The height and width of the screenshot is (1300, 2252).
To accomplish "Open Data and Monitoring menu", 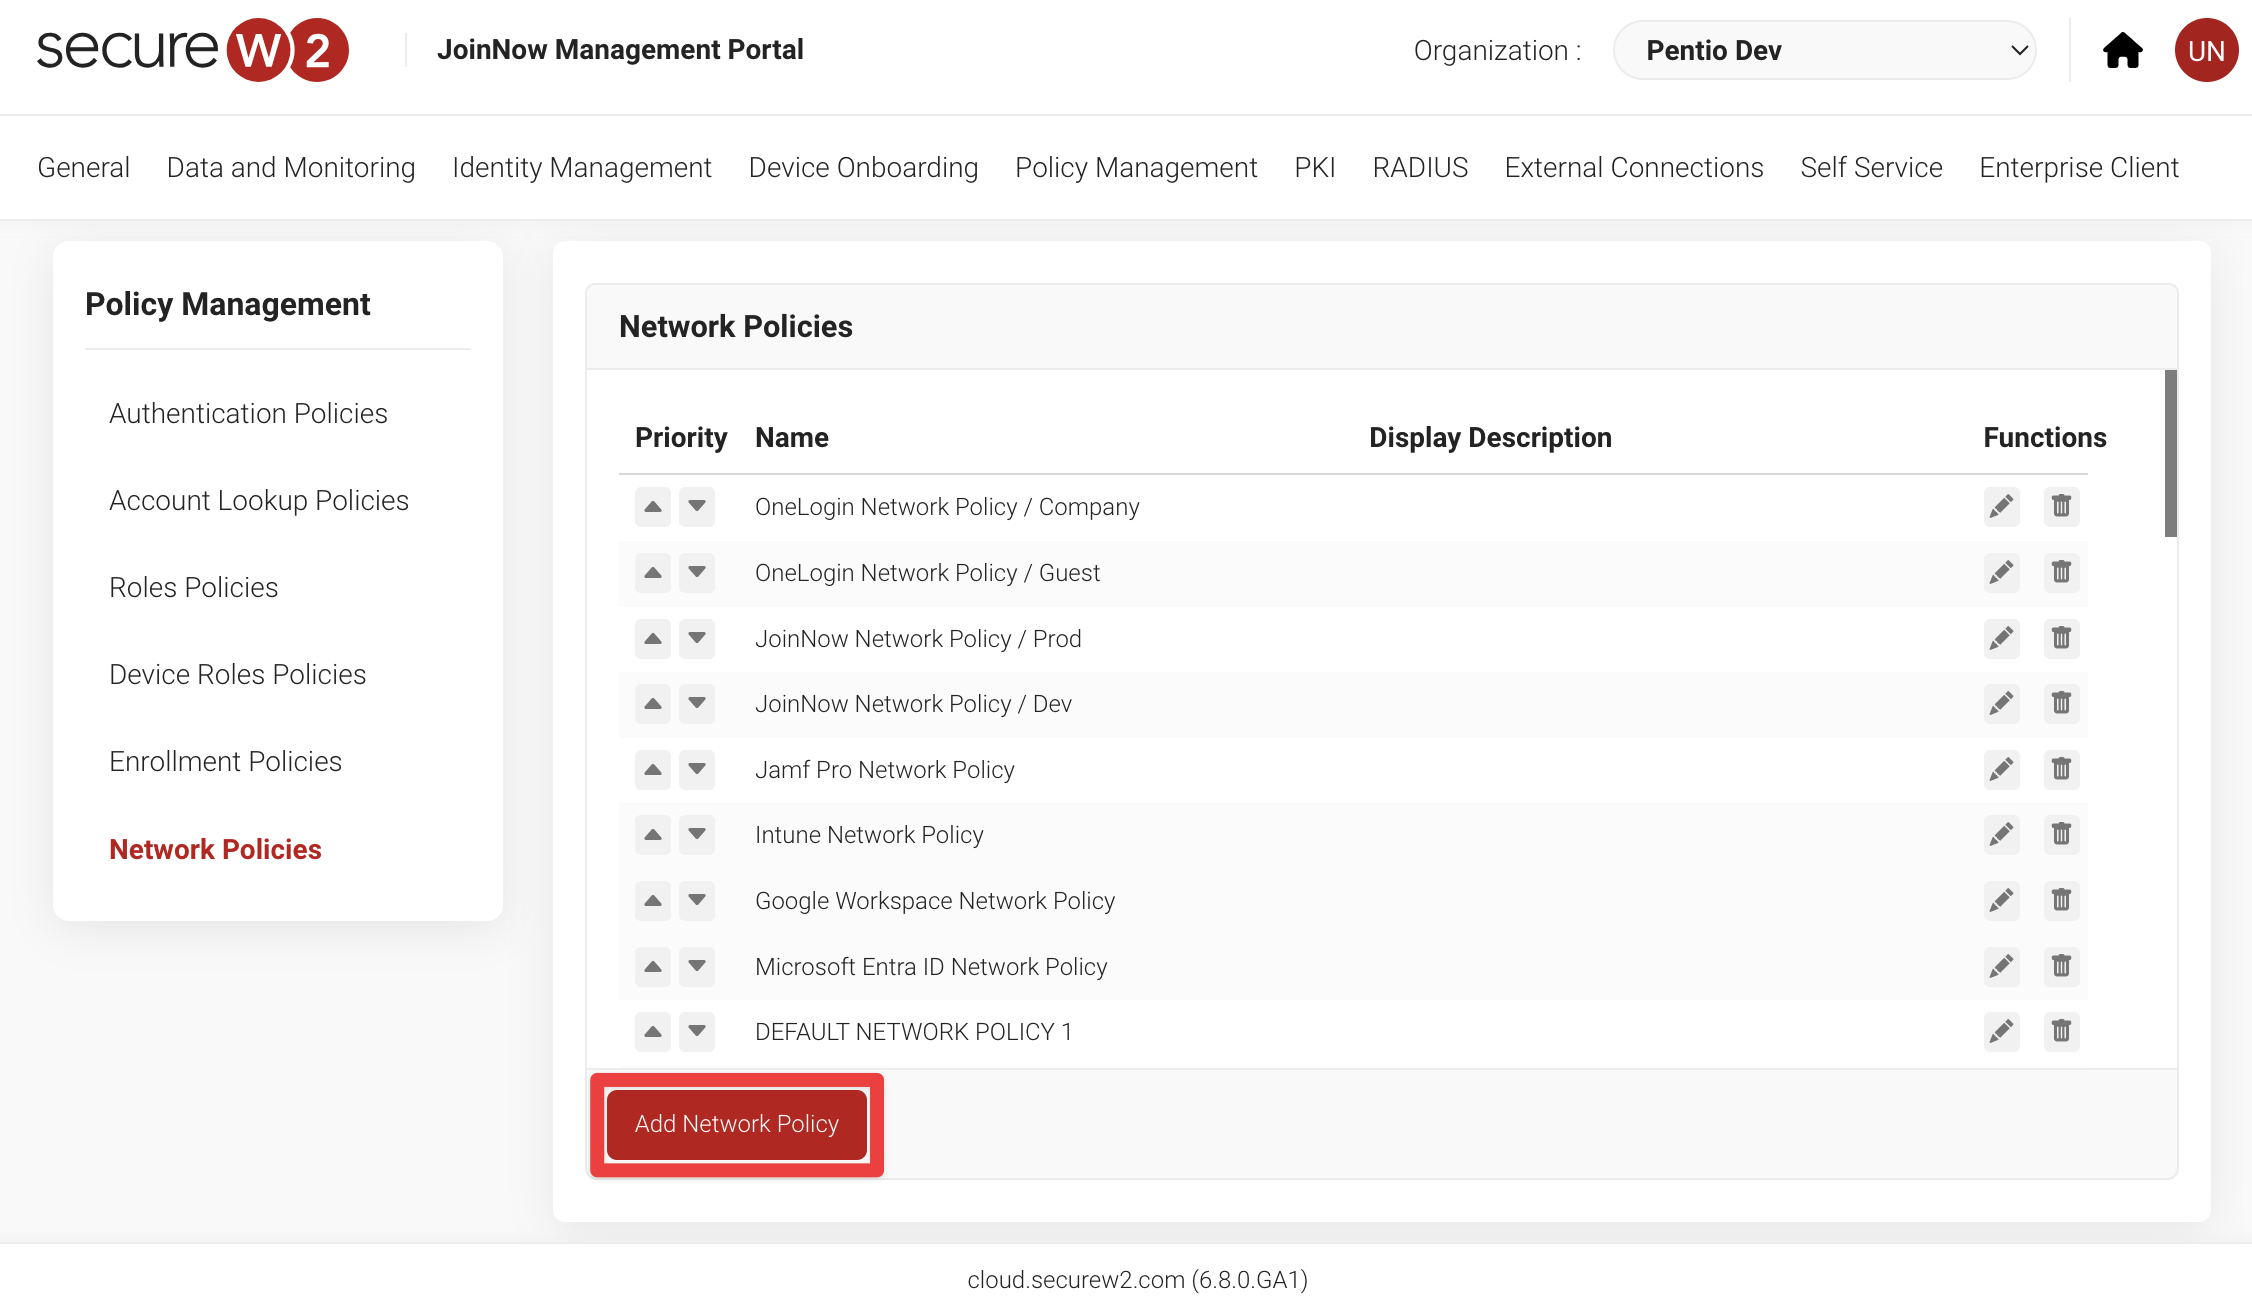I will pyautogui.click(x=291, y=167).
